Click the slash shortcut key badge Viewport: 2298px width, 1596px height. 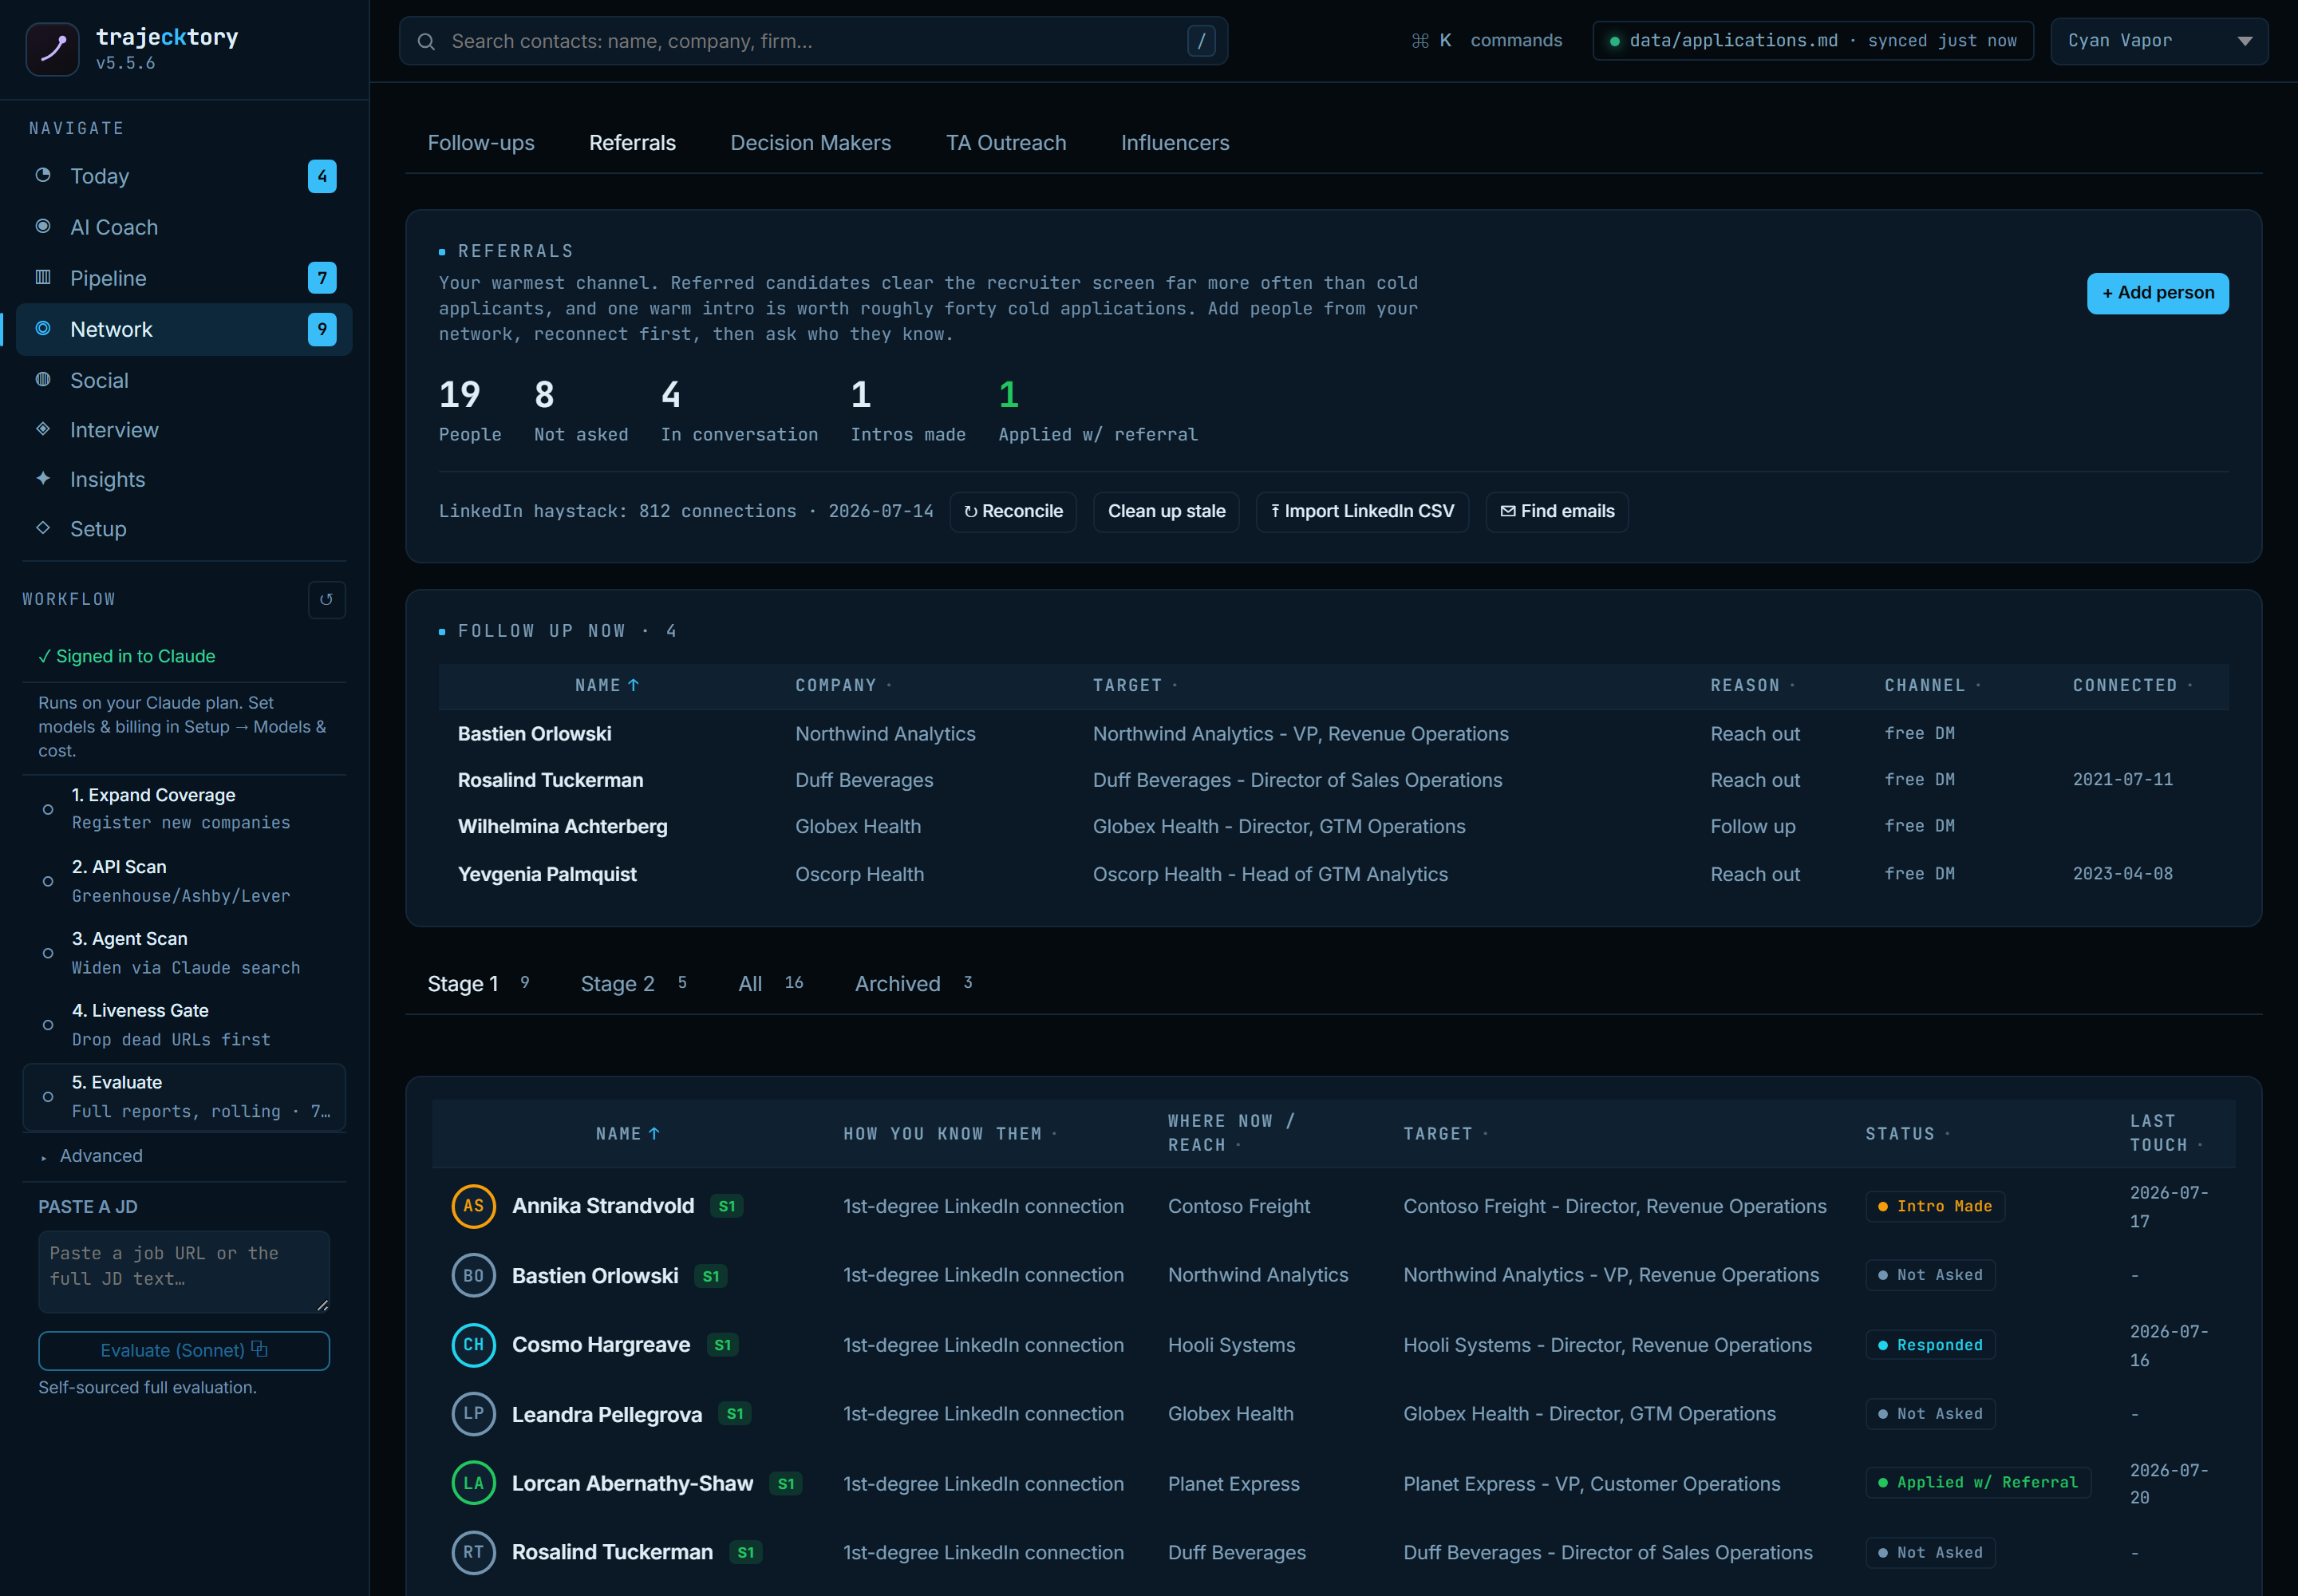pos(1201,41)
